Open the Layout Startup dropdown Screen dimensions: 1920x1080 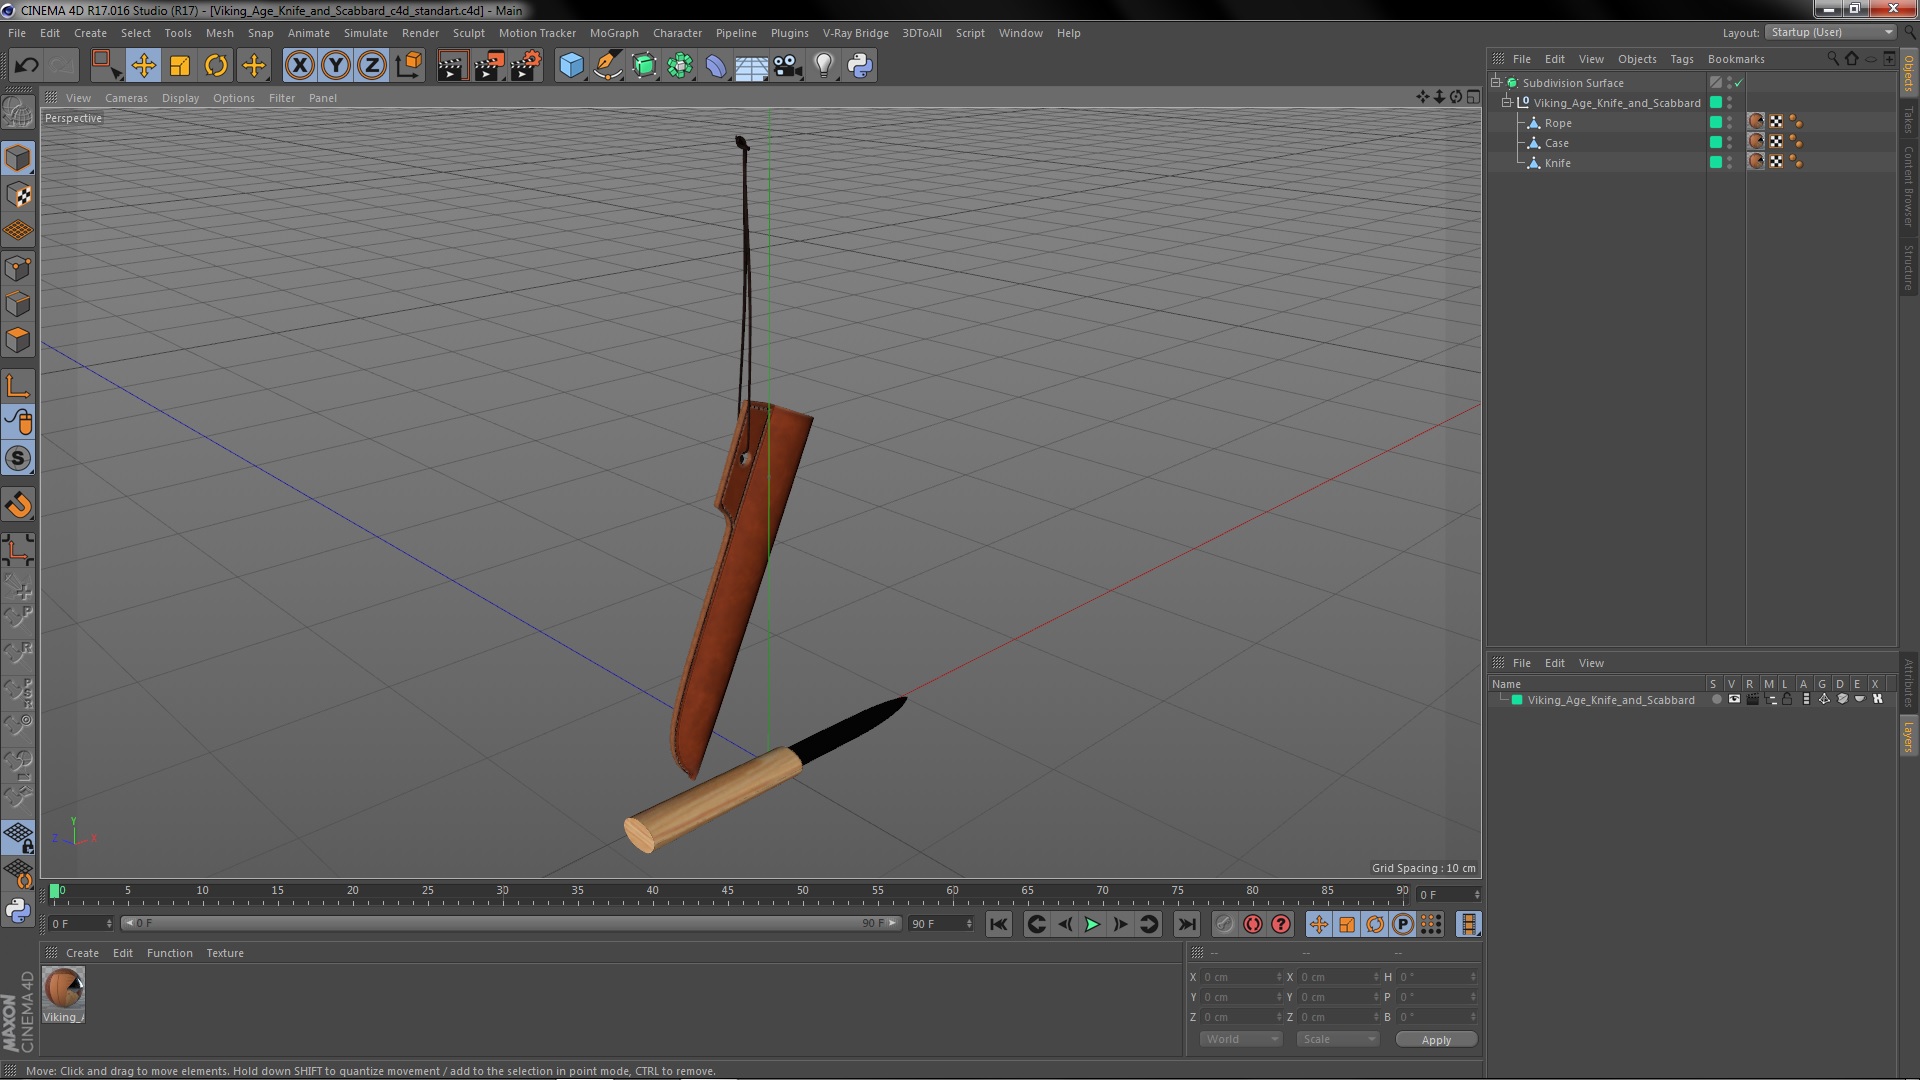click(x=1830, y=33)
